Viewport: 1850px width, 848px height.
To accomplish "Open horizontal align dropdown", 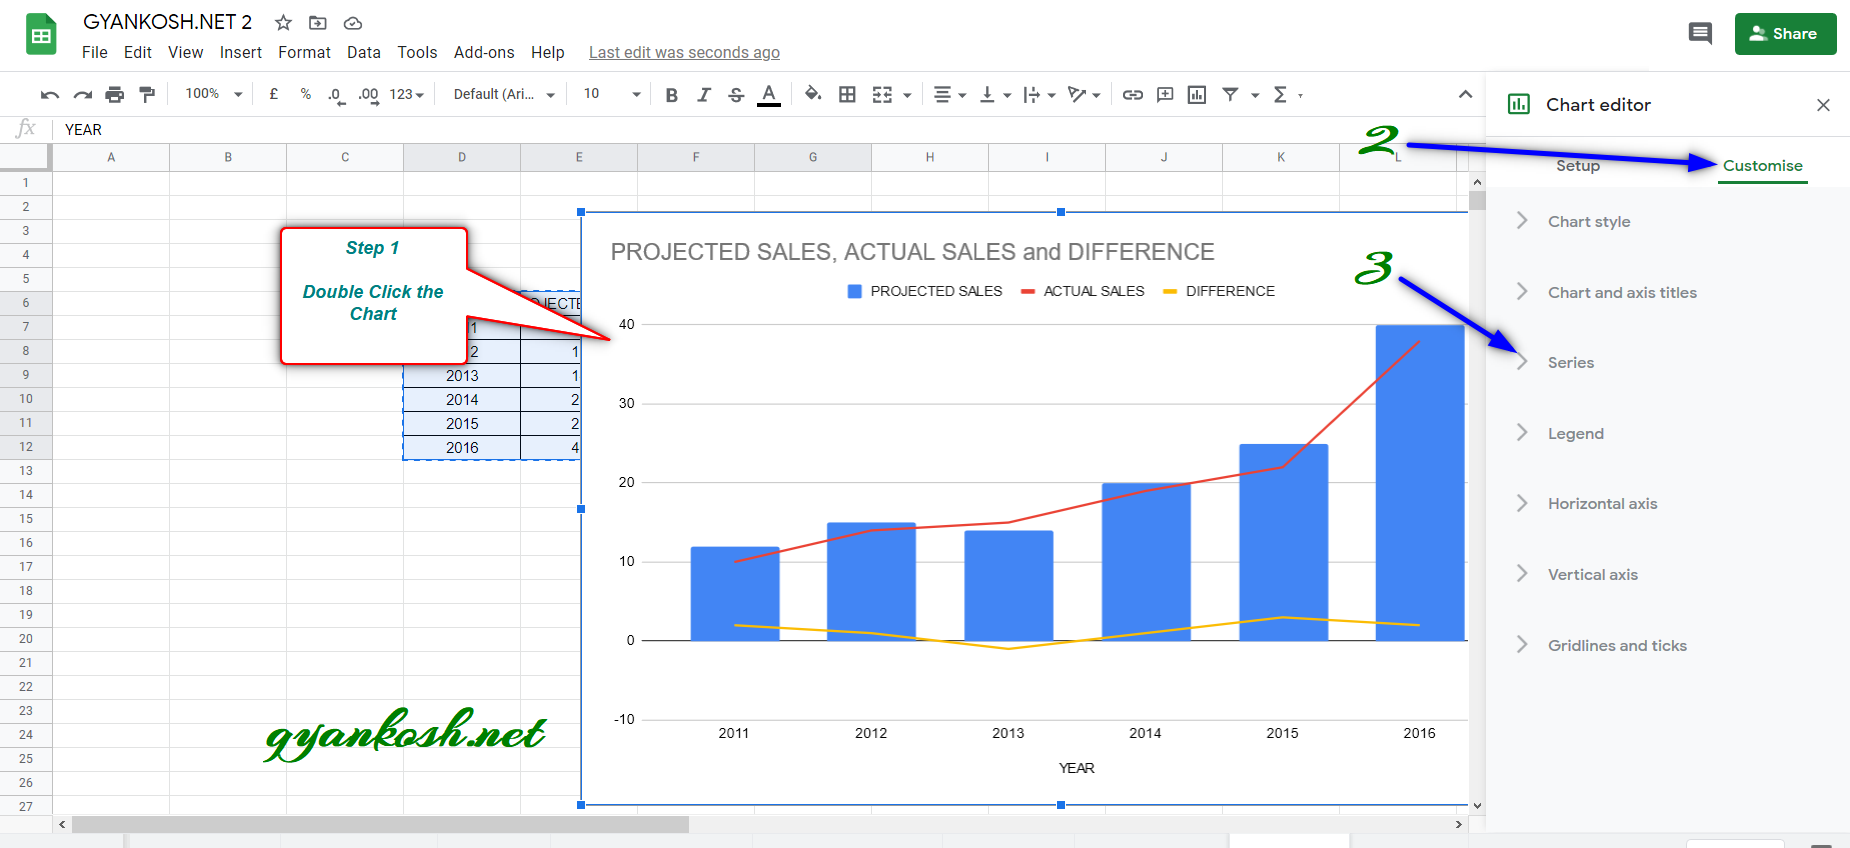I will pyautogui.click(x=949, y=95).
